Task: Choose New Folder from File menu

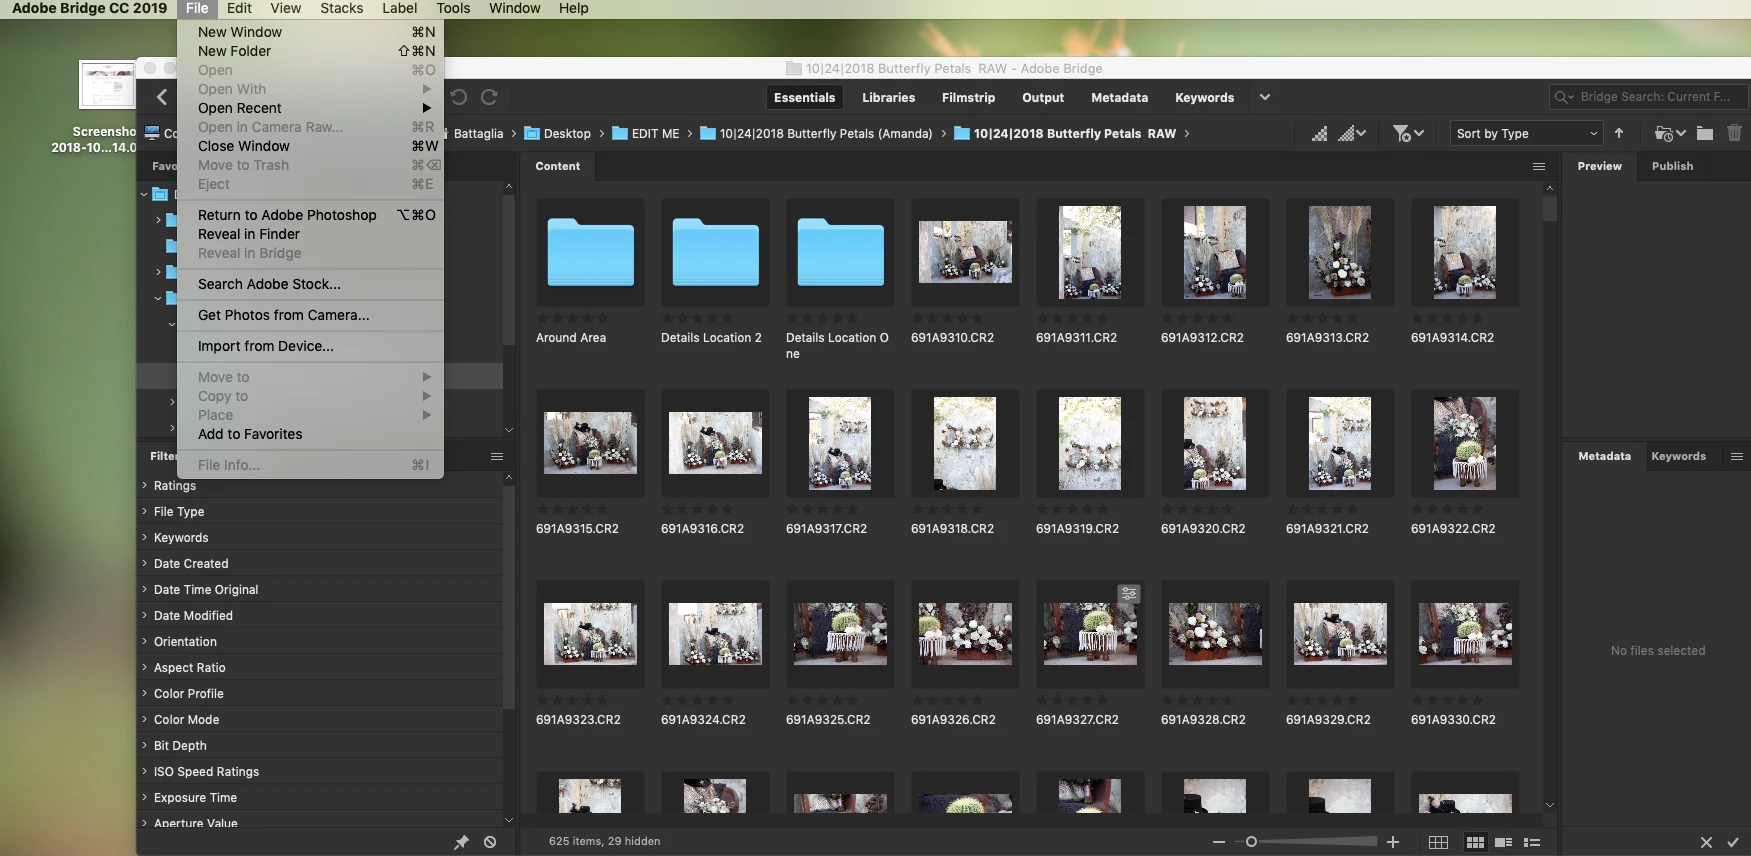Action: click(310, 51)
